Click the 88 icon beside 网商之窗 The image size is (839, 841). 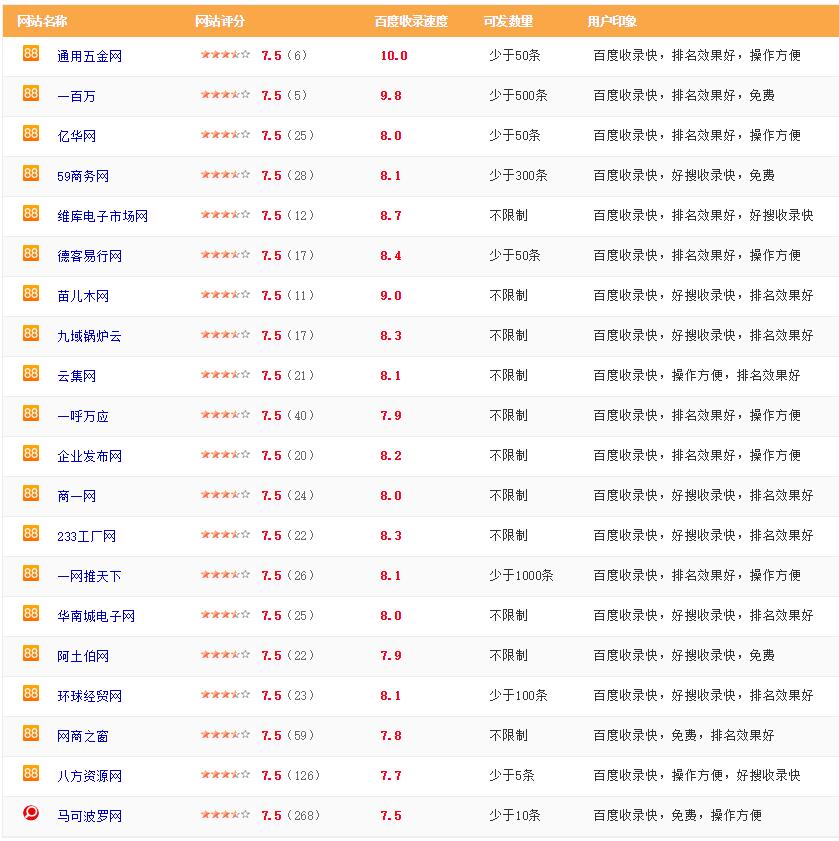(31, 734)
